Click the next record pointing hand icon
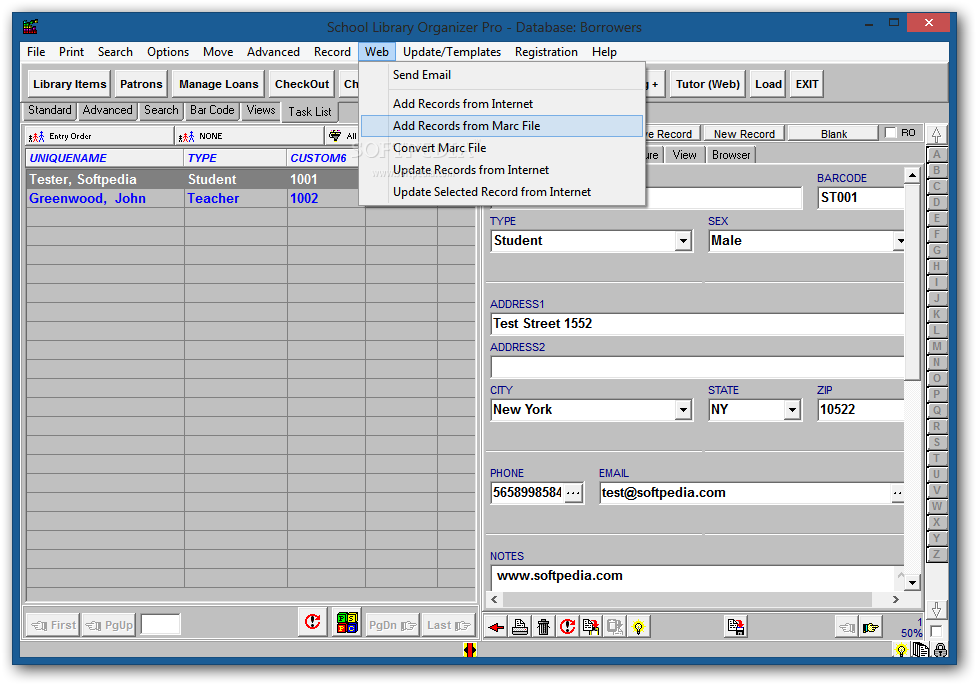Screen dimensions: 977x685 [x=870, y=627]
